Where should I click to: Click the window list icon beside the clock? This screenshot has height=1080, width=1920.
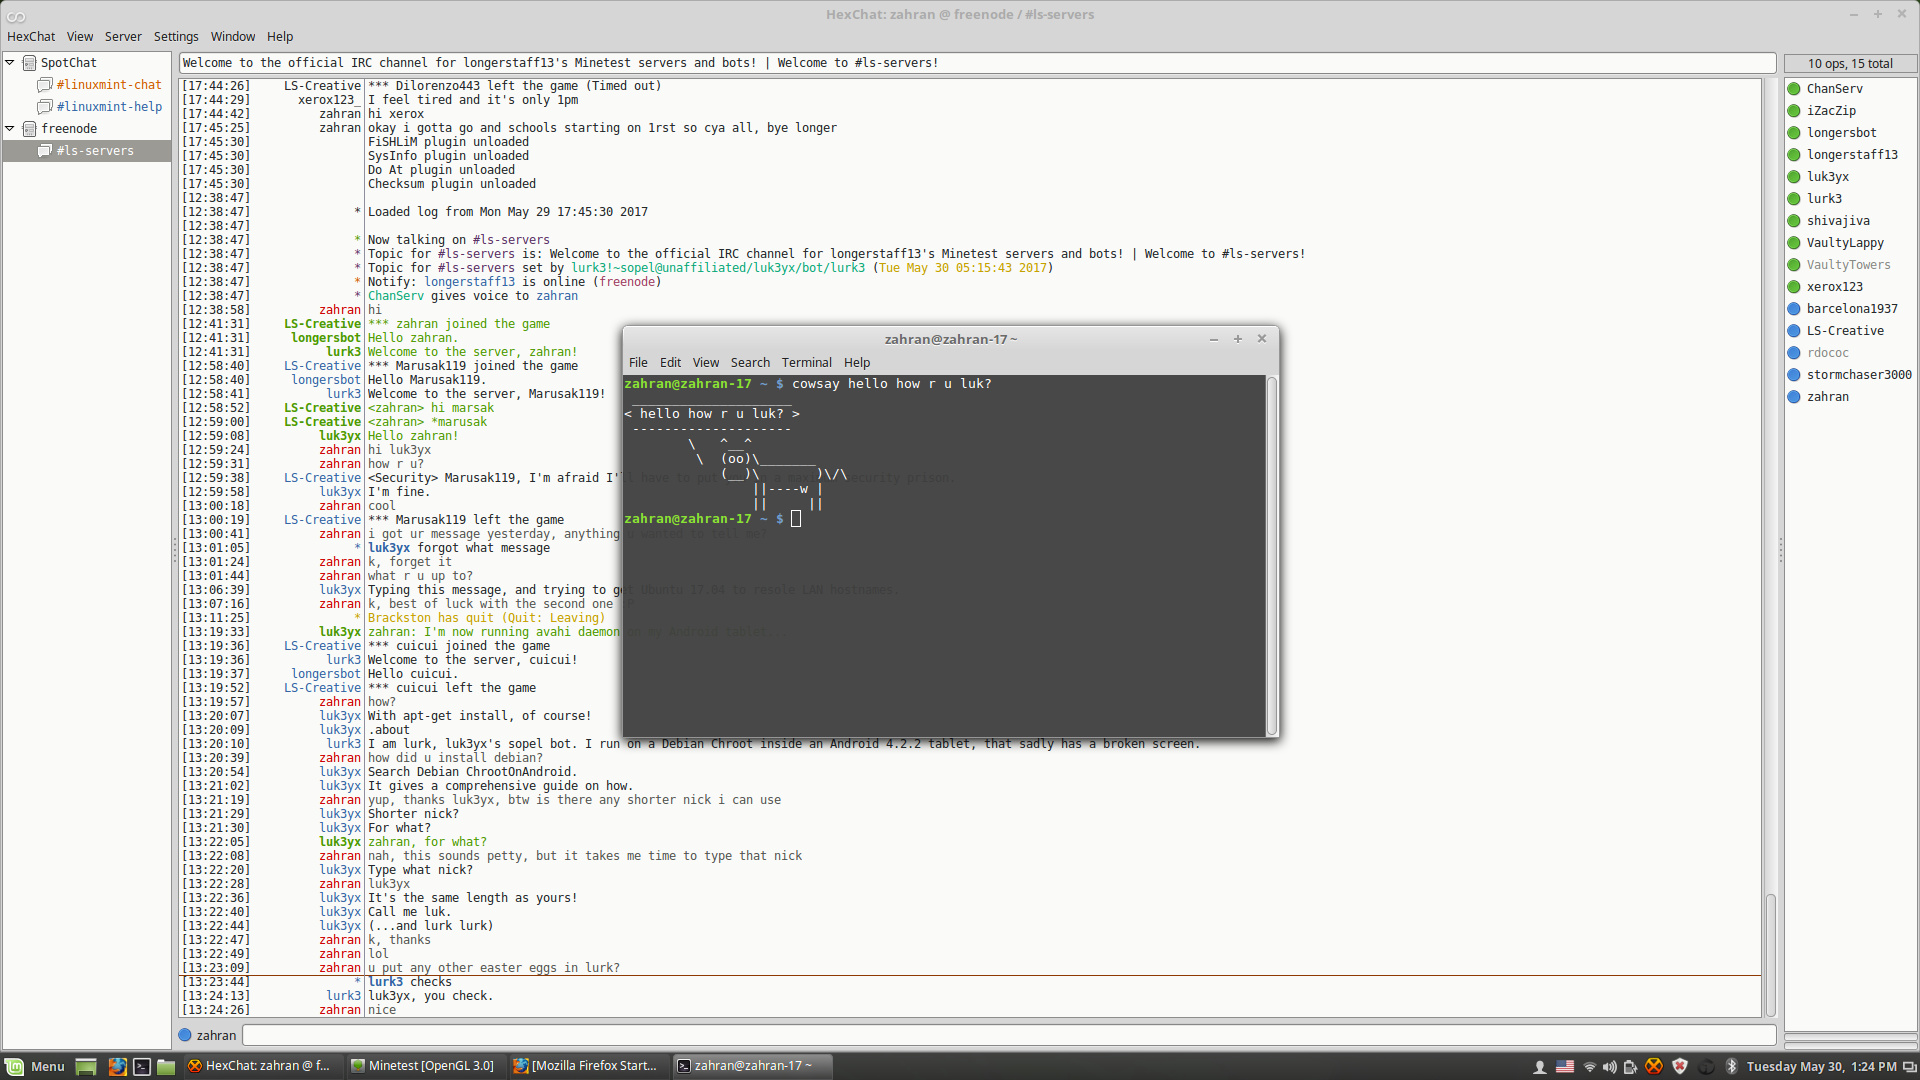(x=1910, y=1067)
